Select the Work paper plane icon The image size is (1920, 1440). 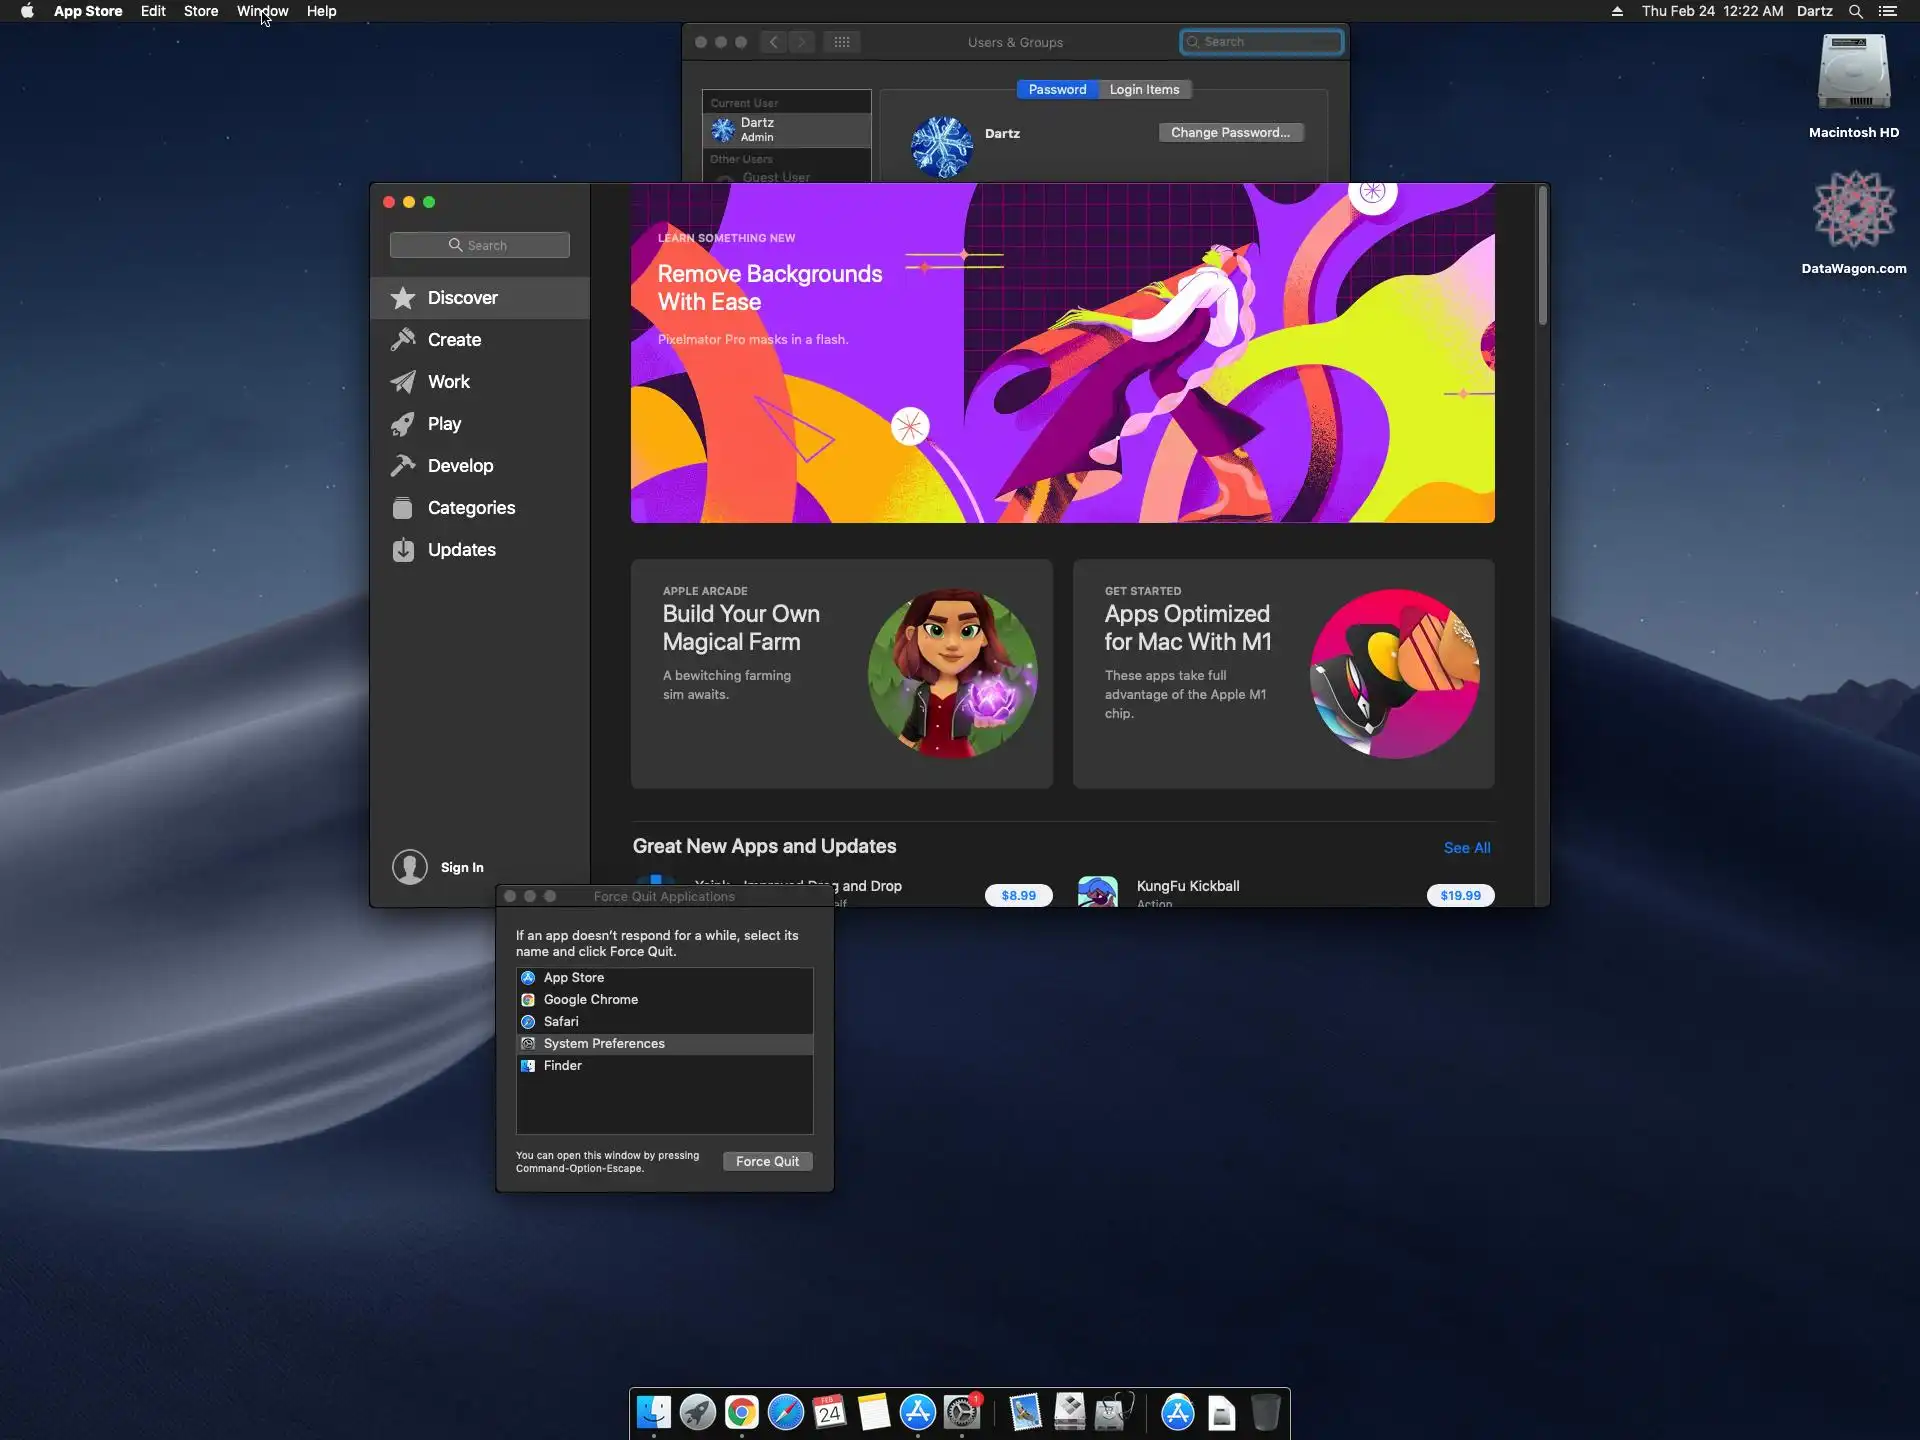point(403,382)
